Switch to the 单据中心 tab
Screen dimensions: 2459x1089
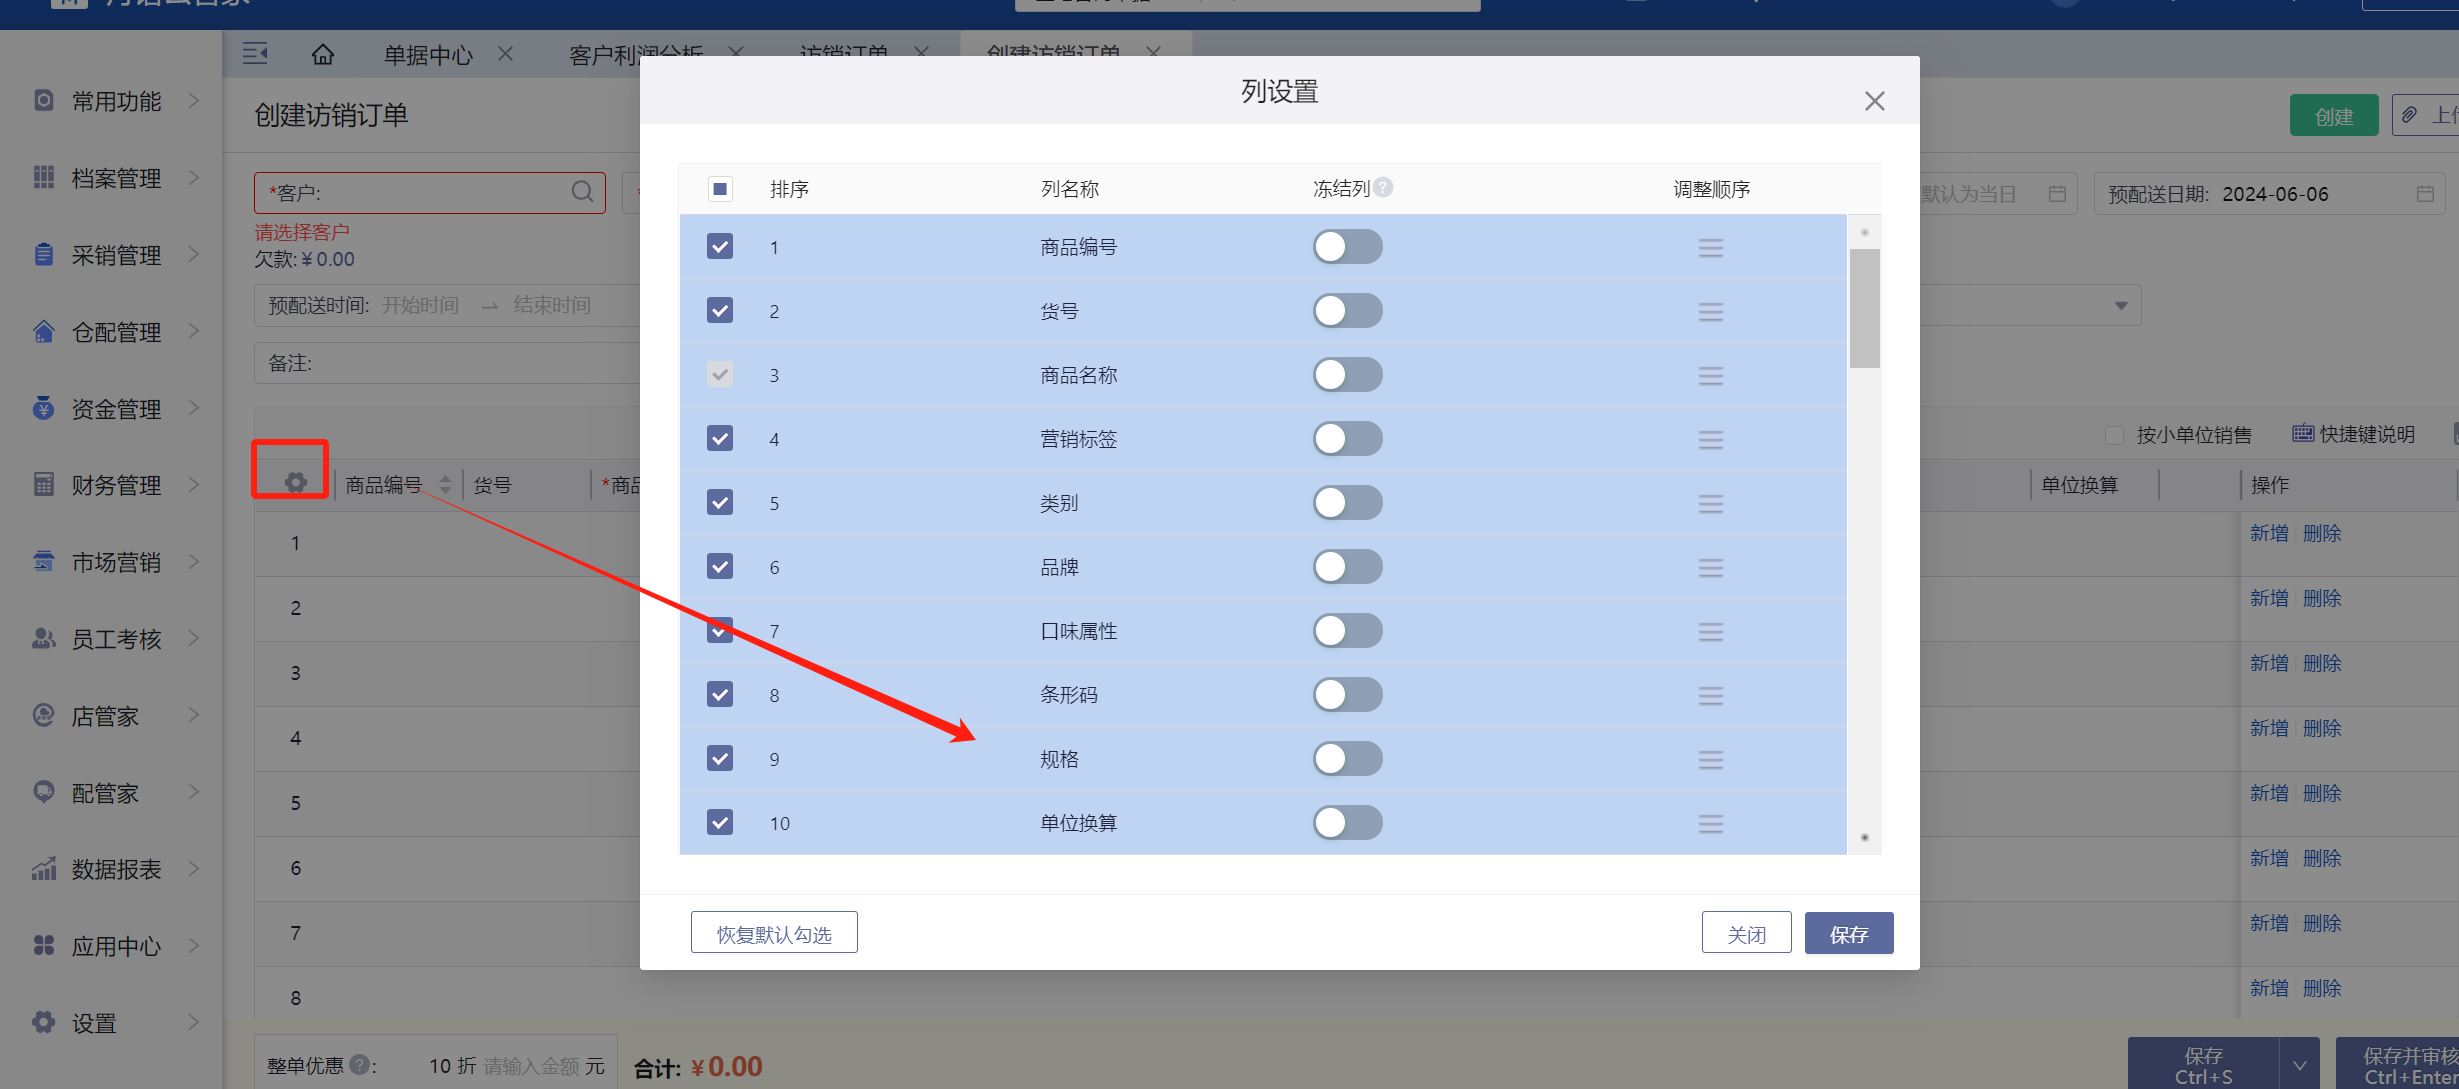pos(428,55)
